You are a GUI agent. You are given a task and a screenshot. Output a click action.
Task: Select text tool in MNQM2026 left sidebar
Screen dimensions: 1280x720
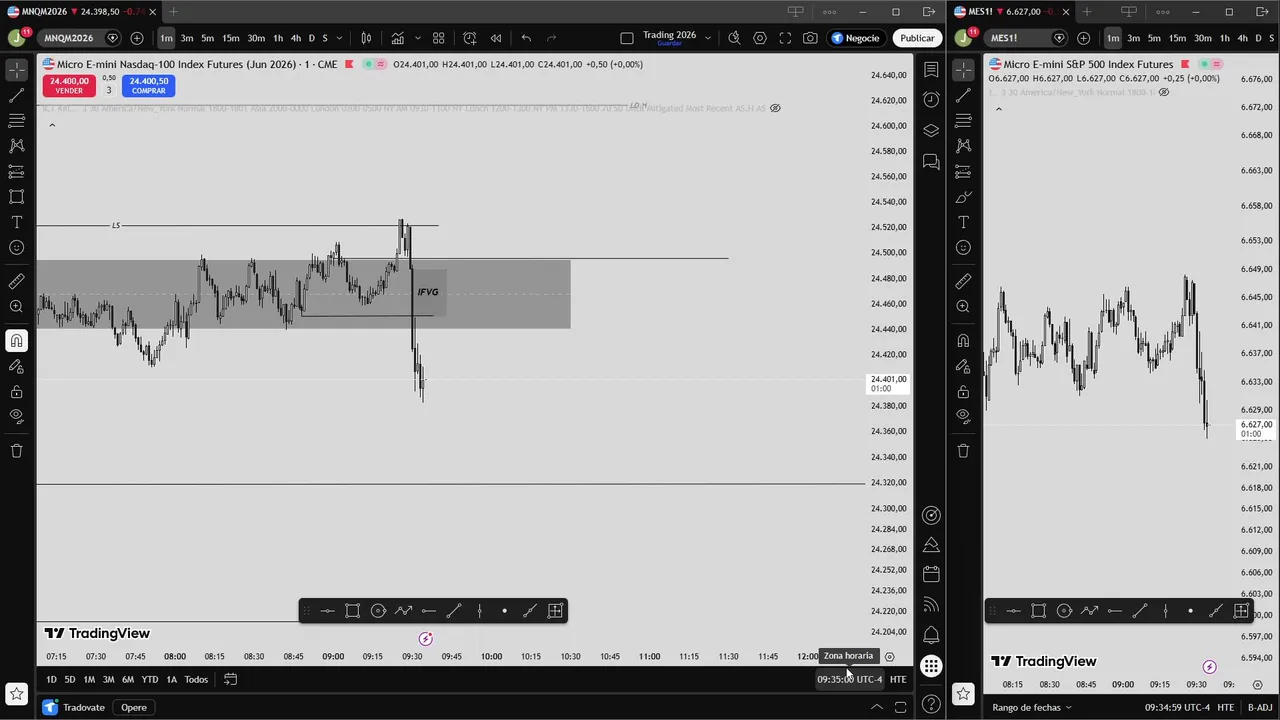point(16,222)
